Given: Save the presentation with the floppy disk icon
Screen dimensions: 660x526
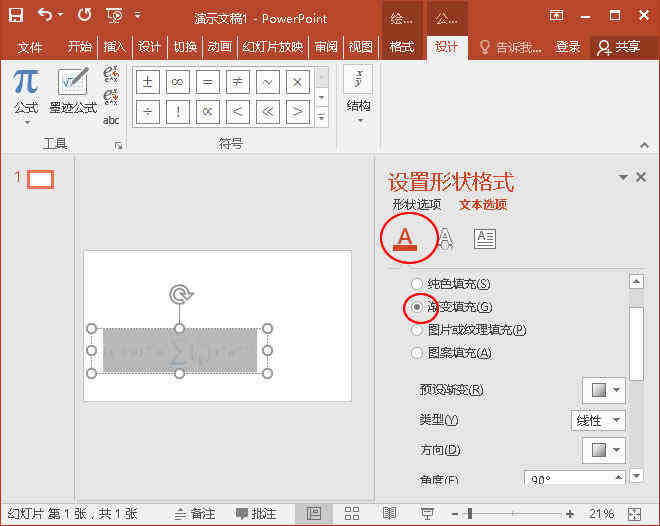Looking at the screenshot, I should point(16,16).
